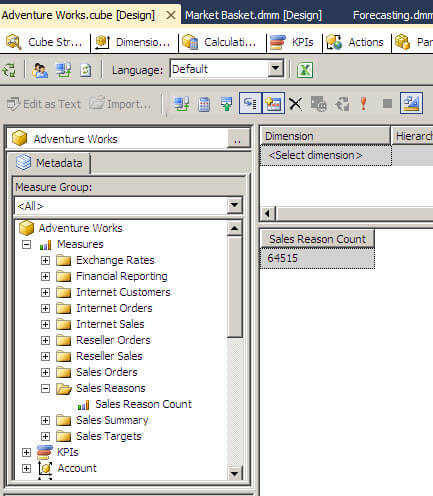The width and height of the screenshot is (433, 496).
Task: Expand the Sales Targets folder
Action: tap(45, 436)
